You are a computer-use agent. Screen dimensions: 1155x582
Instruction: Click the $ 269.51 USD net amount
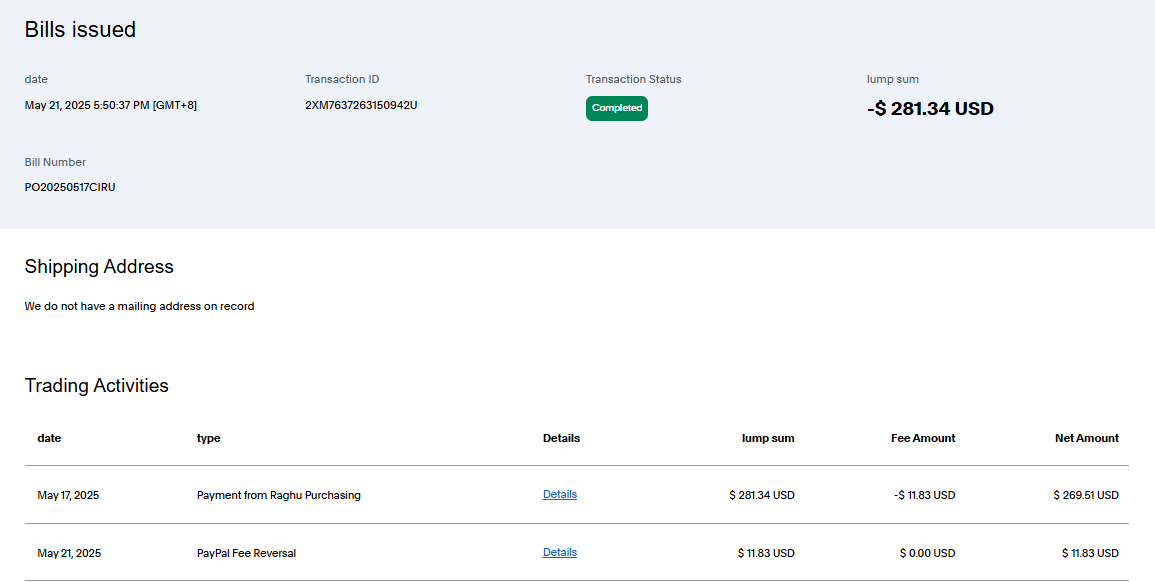[1085, 495]
